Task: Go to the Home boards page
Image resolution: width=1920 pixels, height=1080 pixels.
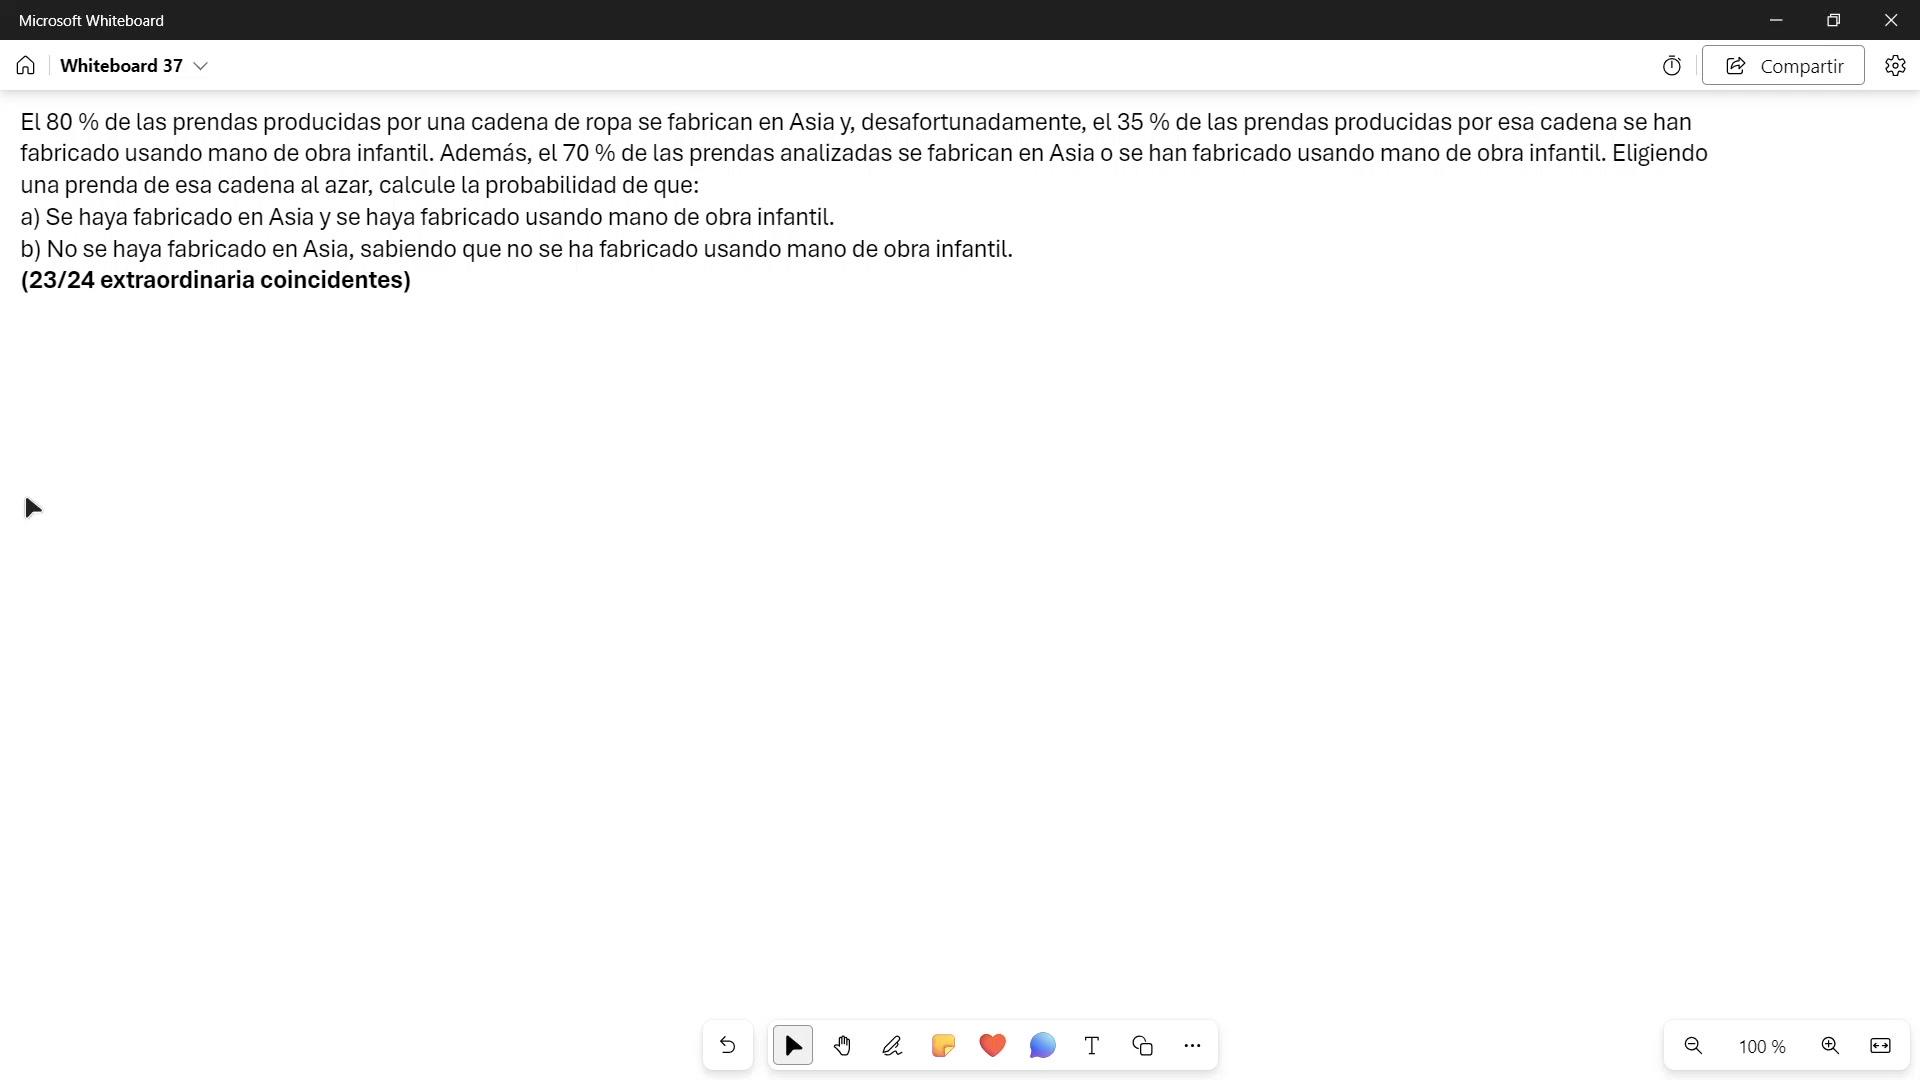Action: click(x=26, y=66)
